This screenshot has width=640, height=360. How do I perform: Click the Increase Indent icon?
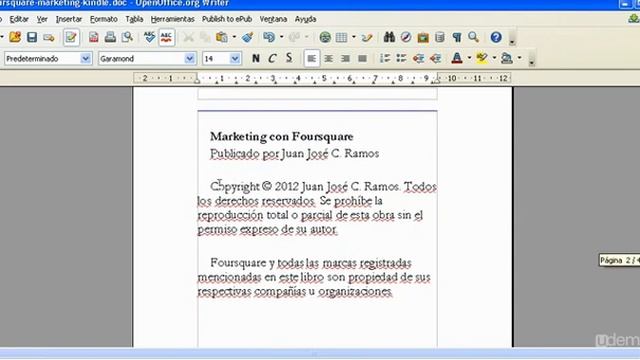coord(435,58)
